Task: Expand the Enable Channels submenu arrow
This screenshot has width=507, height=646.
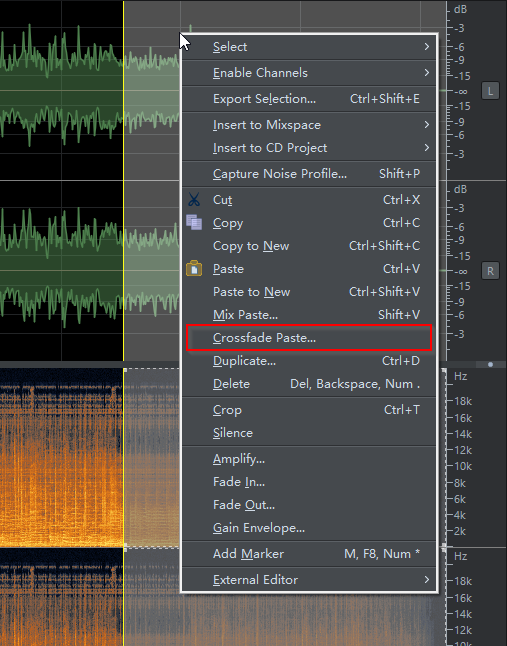Action: coord(427,73)
